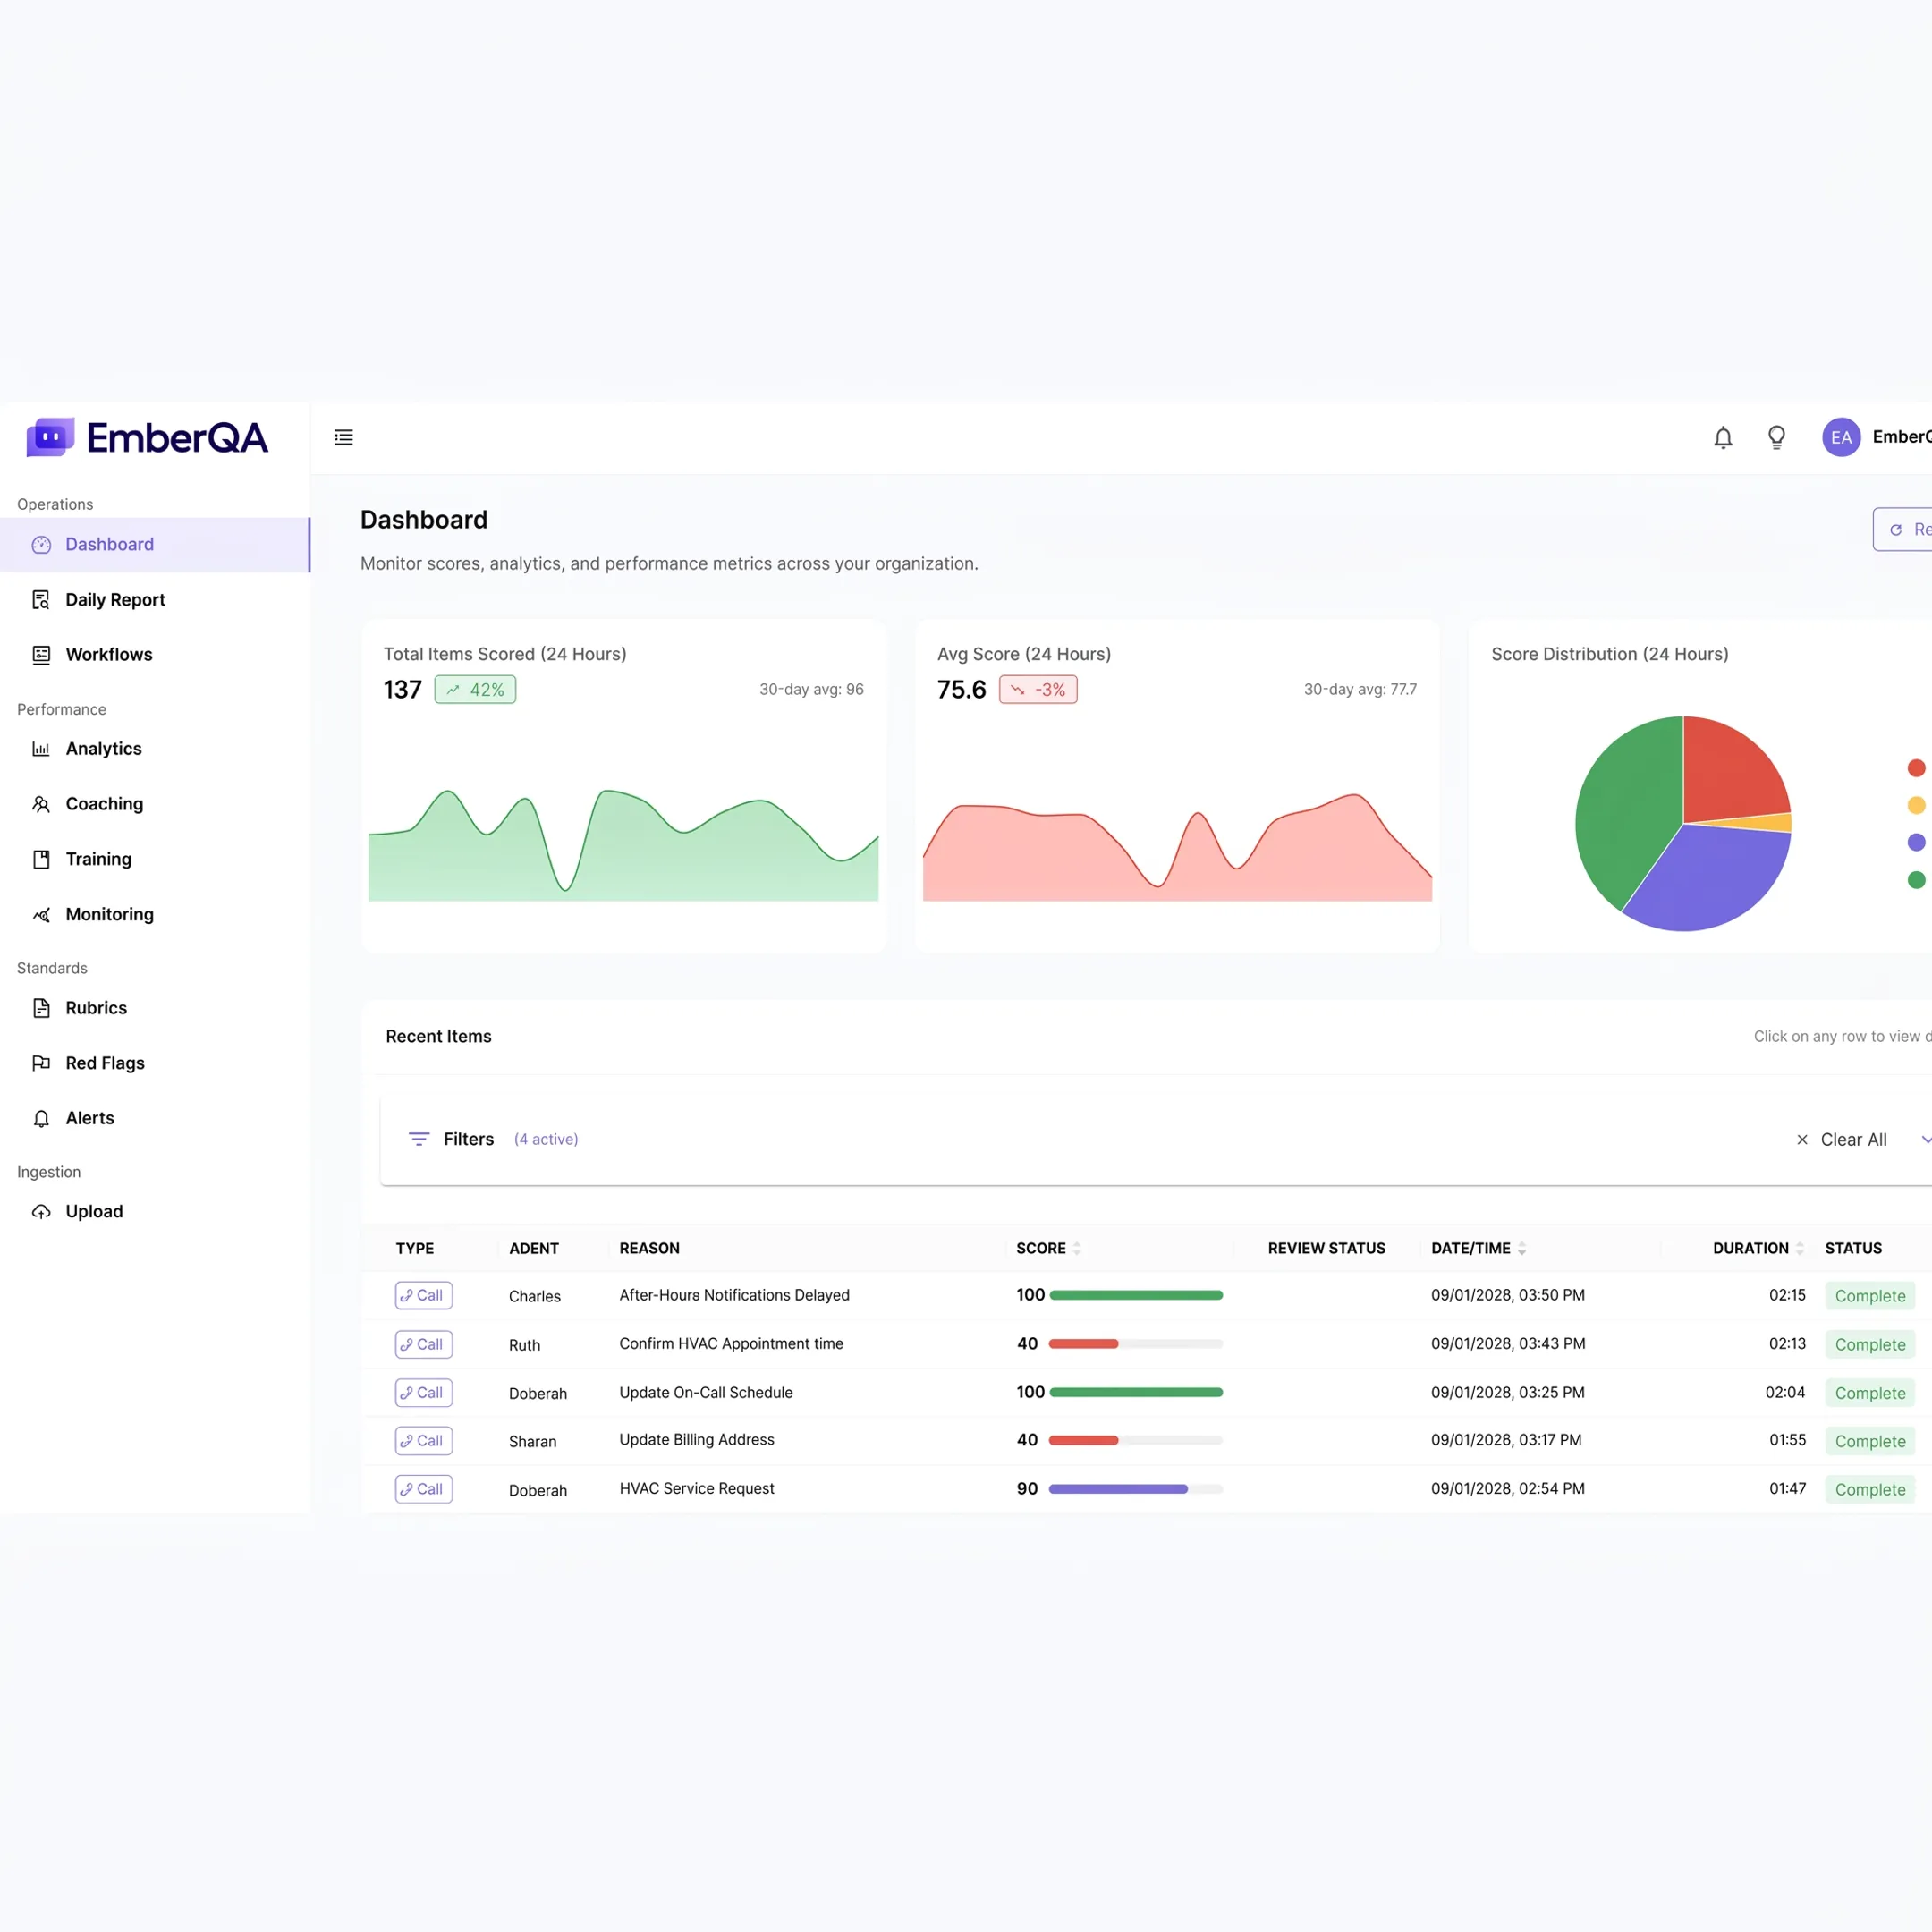1932x1932 pixels.
Task: Sort the table by Duration column
Action: 1800,1248
